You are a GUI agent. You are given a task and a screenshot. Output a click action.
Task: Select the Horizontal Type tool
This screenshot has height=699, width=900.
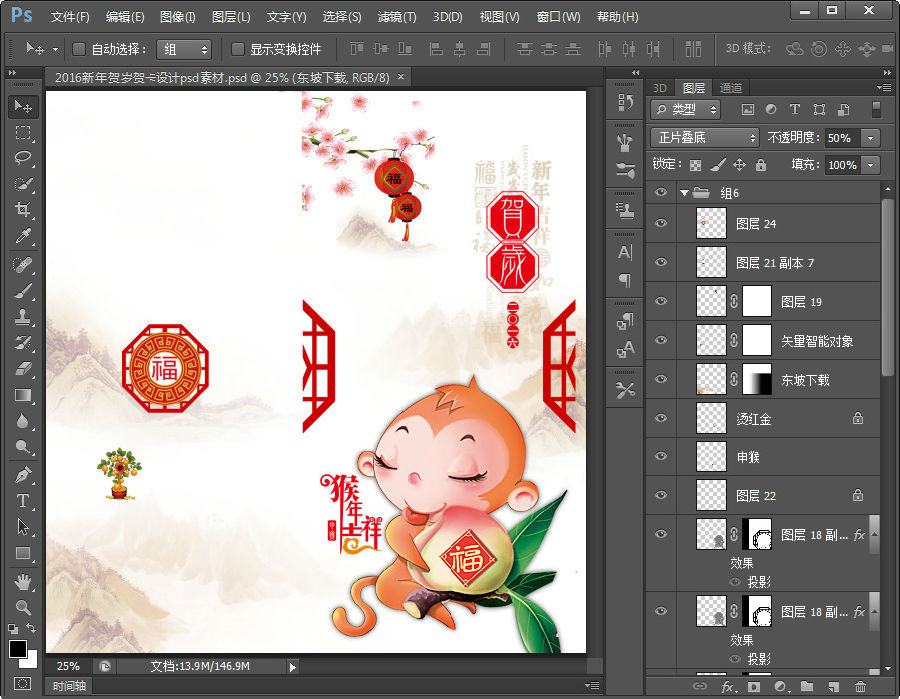[23, 501]
